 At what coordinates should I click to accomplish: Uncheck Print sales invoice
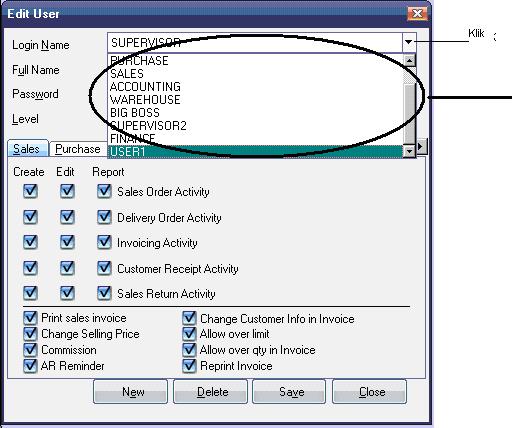pyautogui.click(x=30, y=318)
